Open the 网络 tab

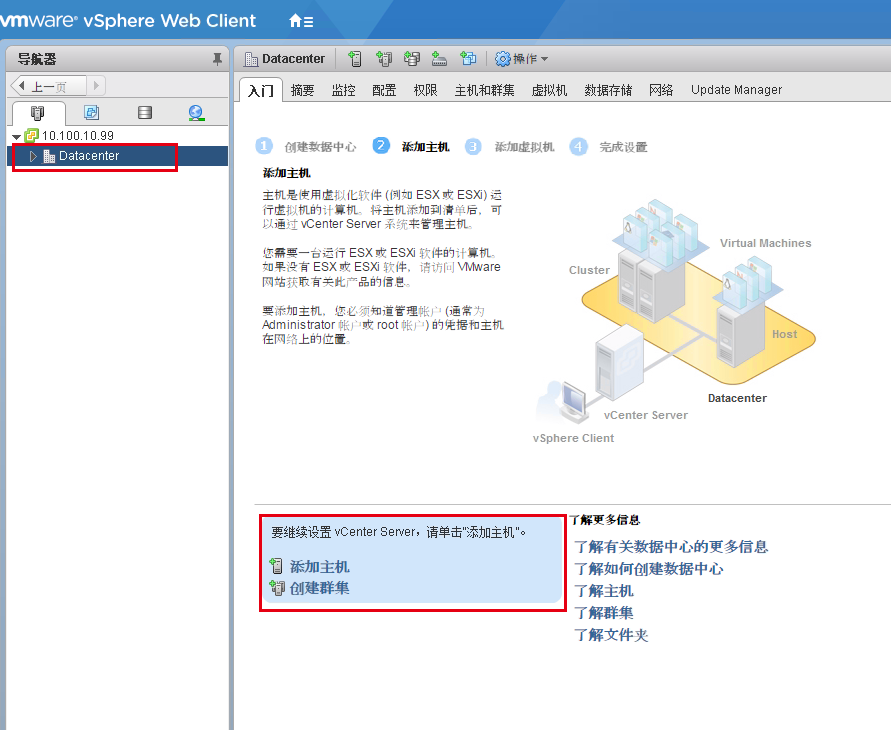tap(661, 90)
